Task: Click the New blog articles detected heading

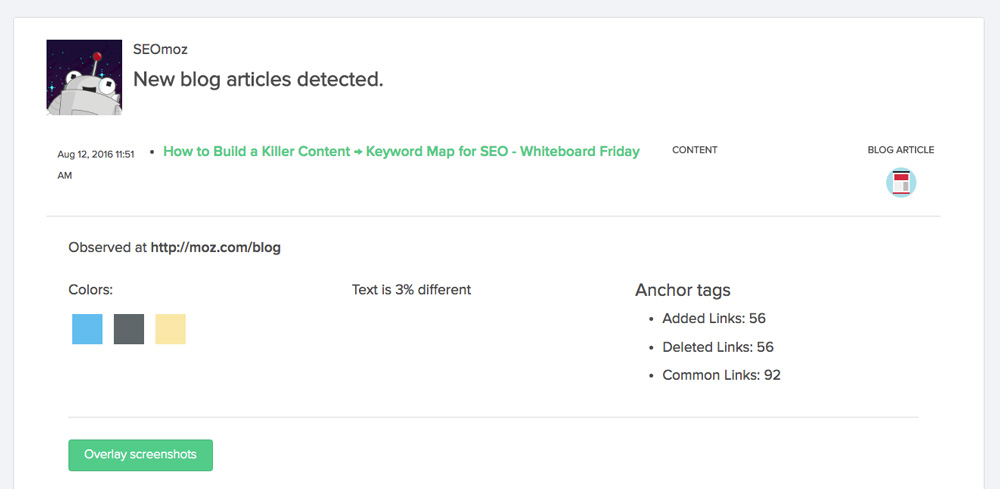Action: 258,79
